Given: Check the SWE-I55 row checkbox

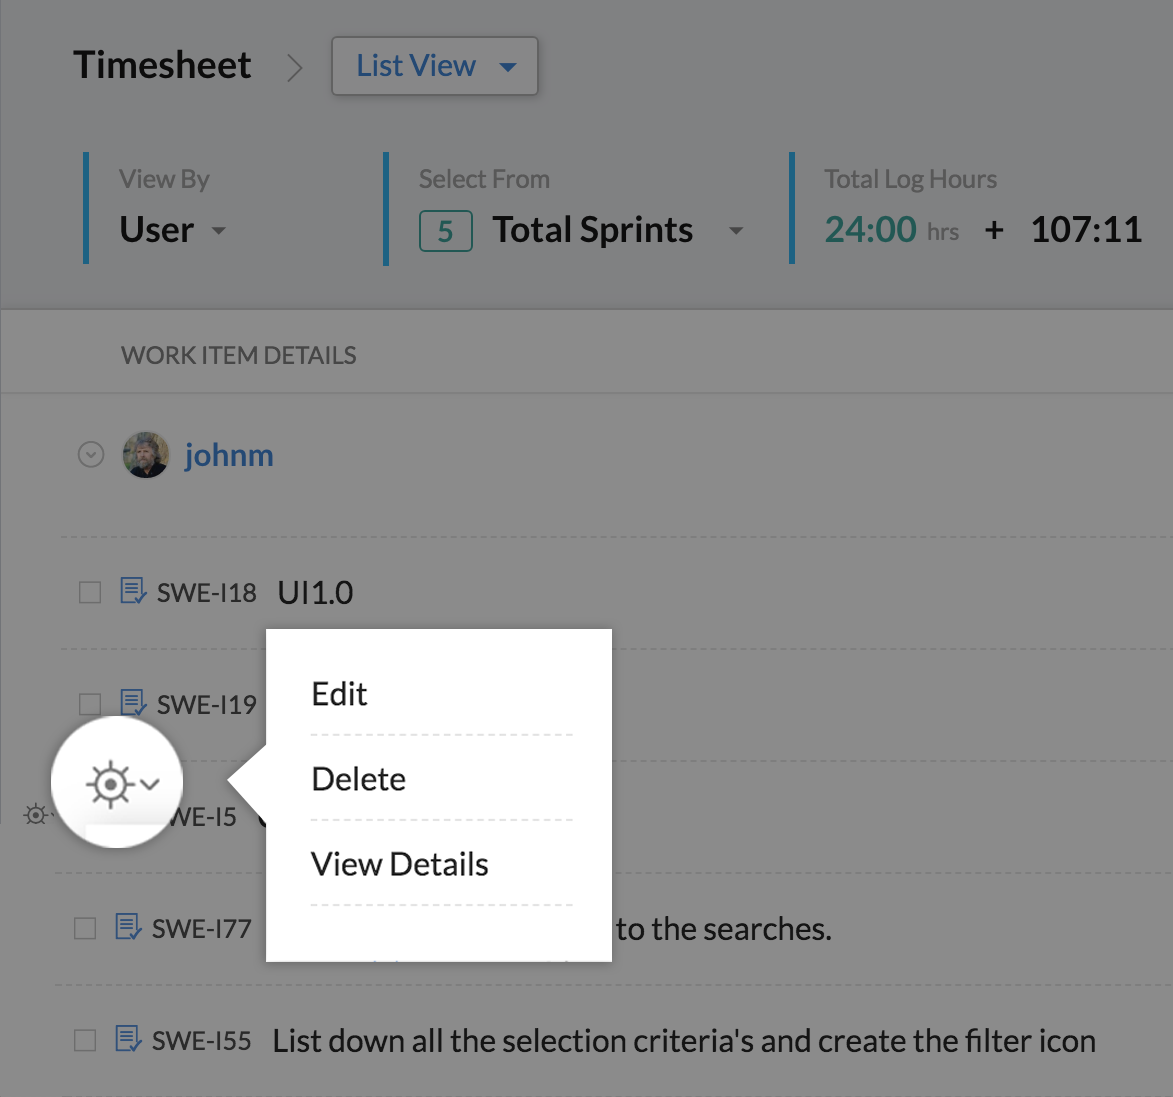Looking at the screenshot, I should coord(85,1041).
